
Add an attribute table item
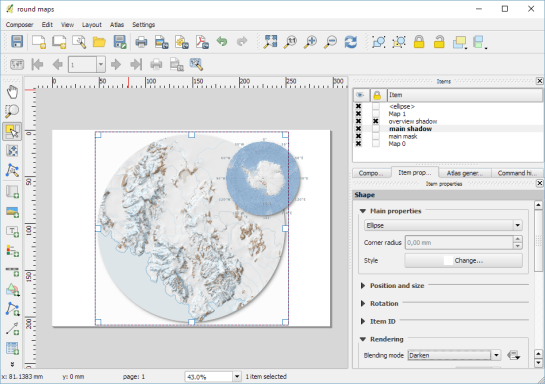[x=13, y=348]
